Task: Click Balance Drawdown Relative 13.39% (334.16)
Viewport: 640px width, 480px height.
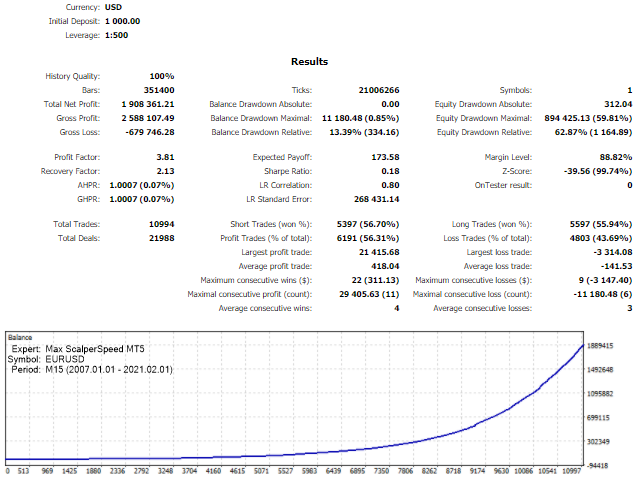Action: [x=364, y=132]
